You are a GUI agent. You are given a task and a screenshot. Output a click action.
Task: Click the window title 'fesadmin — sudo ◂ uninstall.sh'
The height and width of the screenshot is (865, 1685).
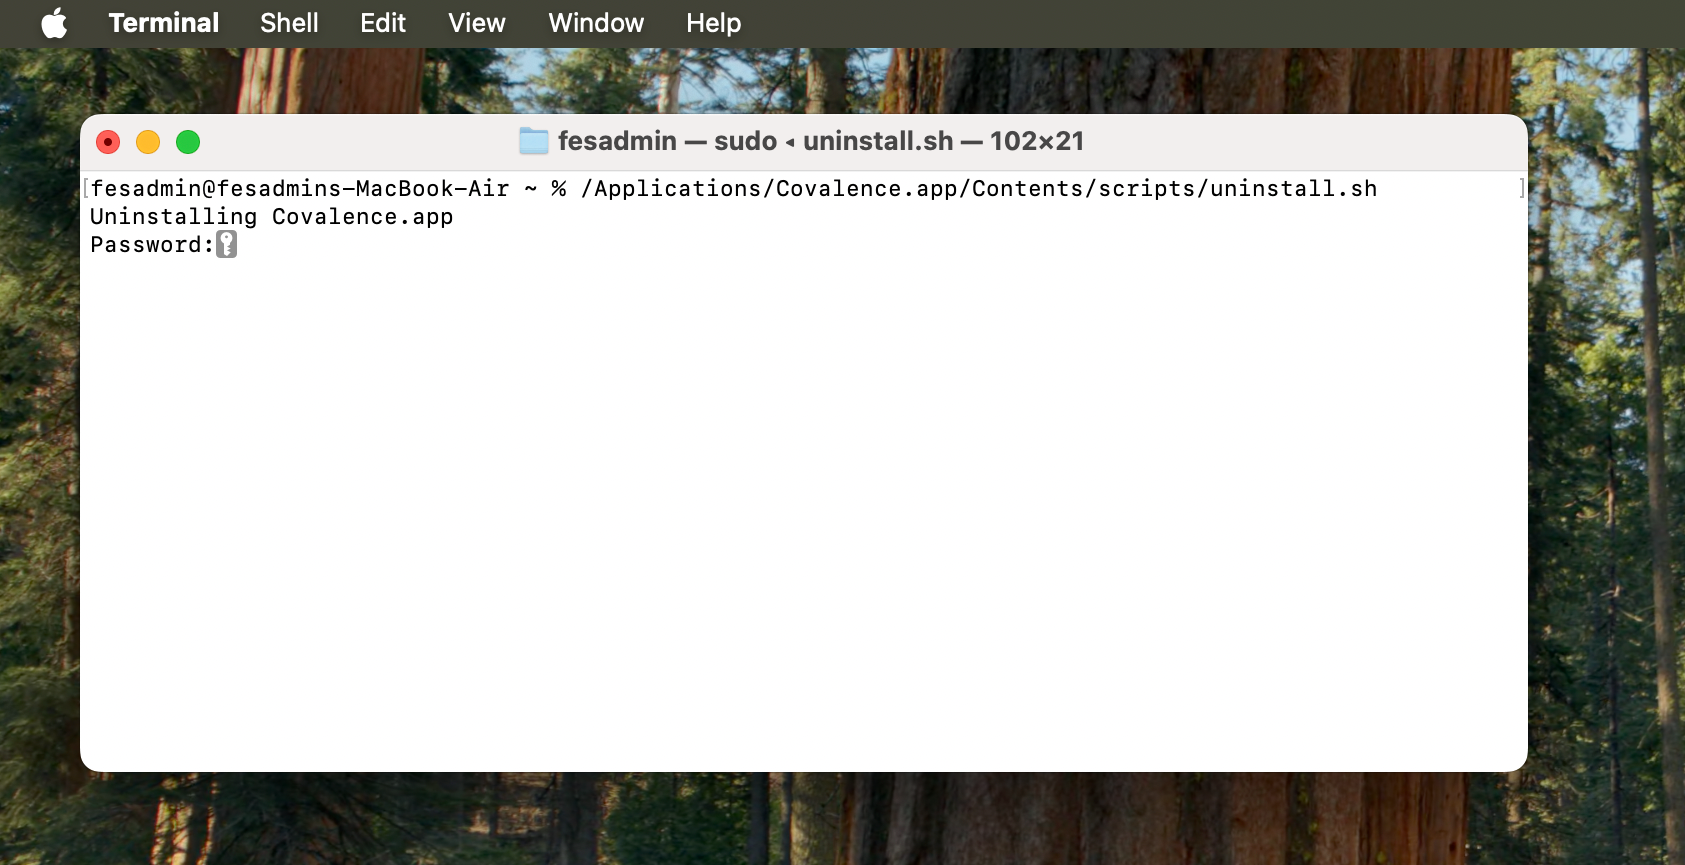coord(755,141)
